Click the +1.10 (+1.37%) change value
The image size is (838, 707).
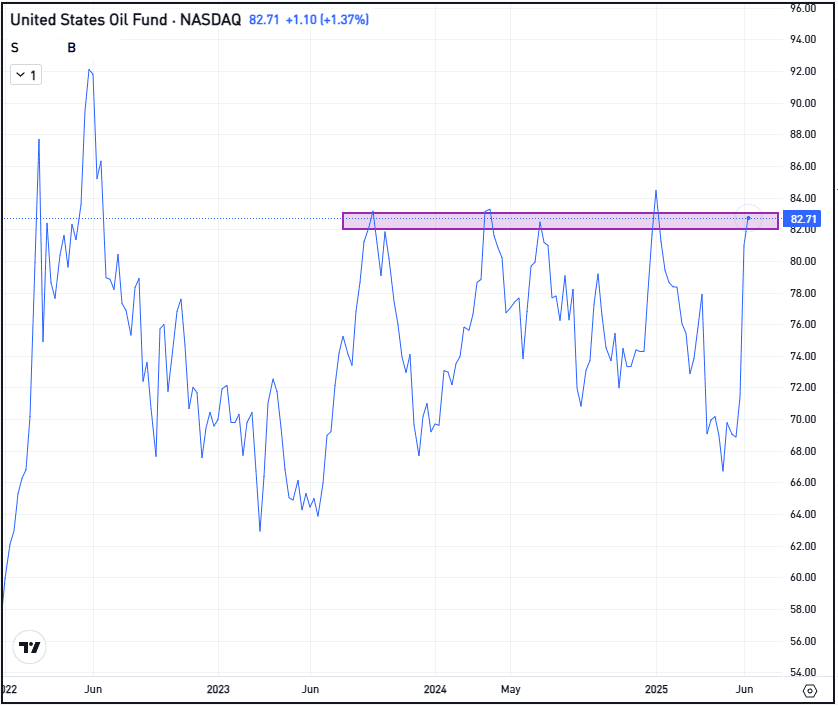pos(327,20)
